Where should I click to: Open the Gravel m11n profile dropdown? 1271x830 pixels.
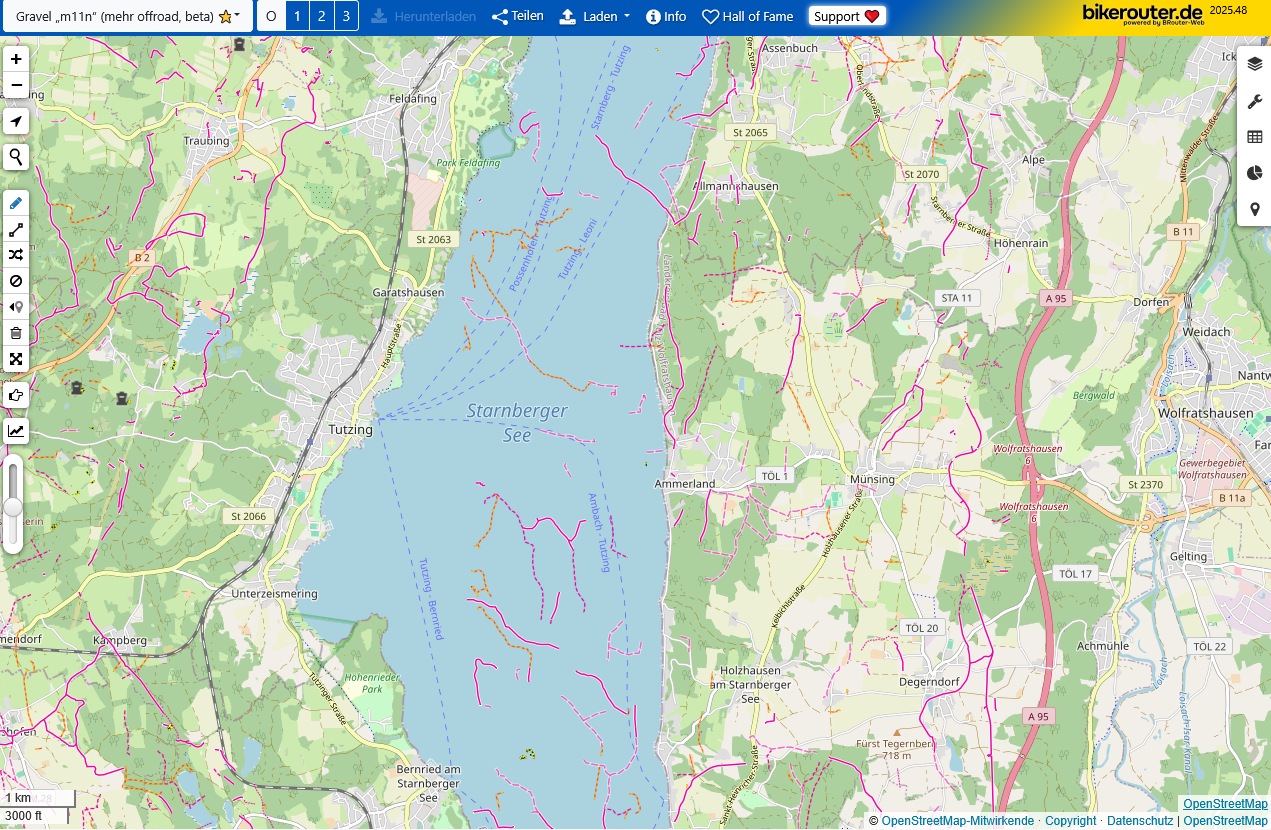(x=127, y=16)
